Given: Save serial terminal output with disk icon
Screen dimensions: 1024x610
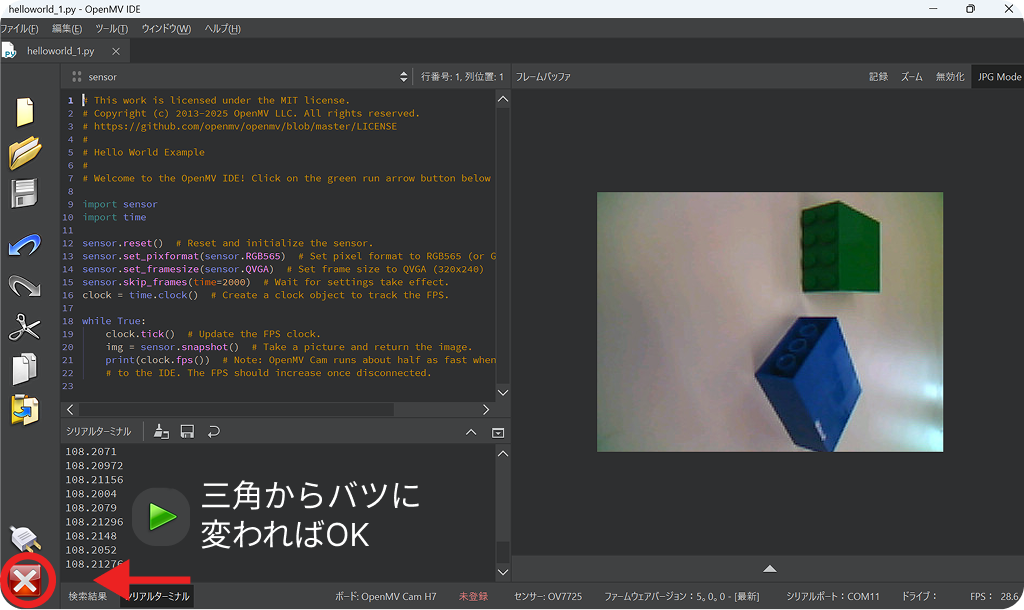Looking at the screenshot, I should [187, 432].
